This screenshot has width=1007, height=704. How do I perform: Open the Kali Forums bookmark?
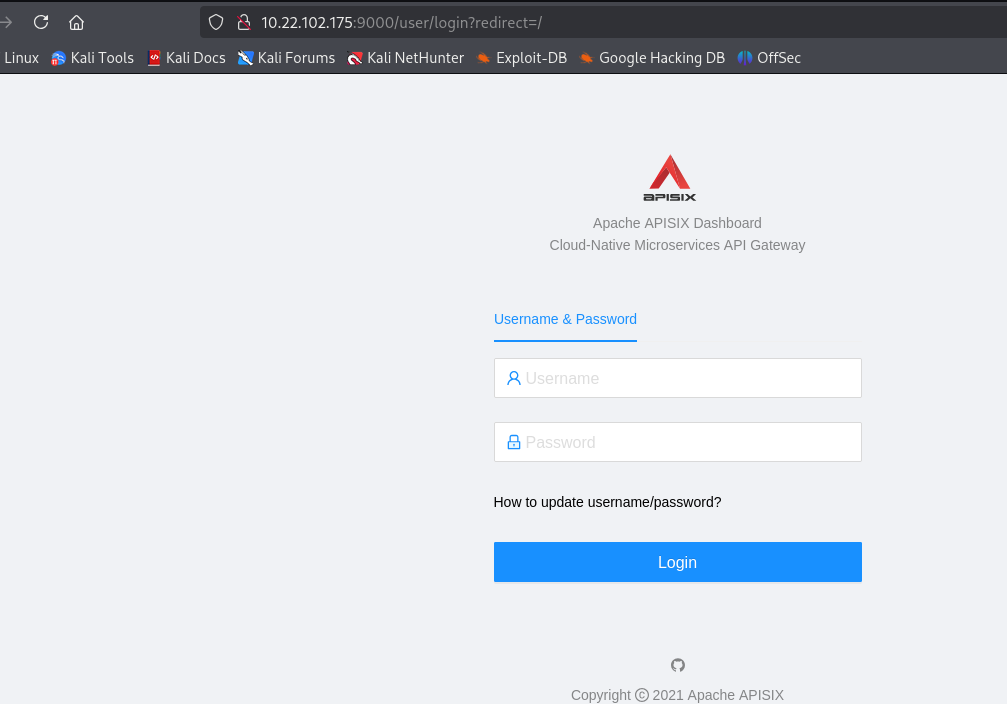click(286, 58)
